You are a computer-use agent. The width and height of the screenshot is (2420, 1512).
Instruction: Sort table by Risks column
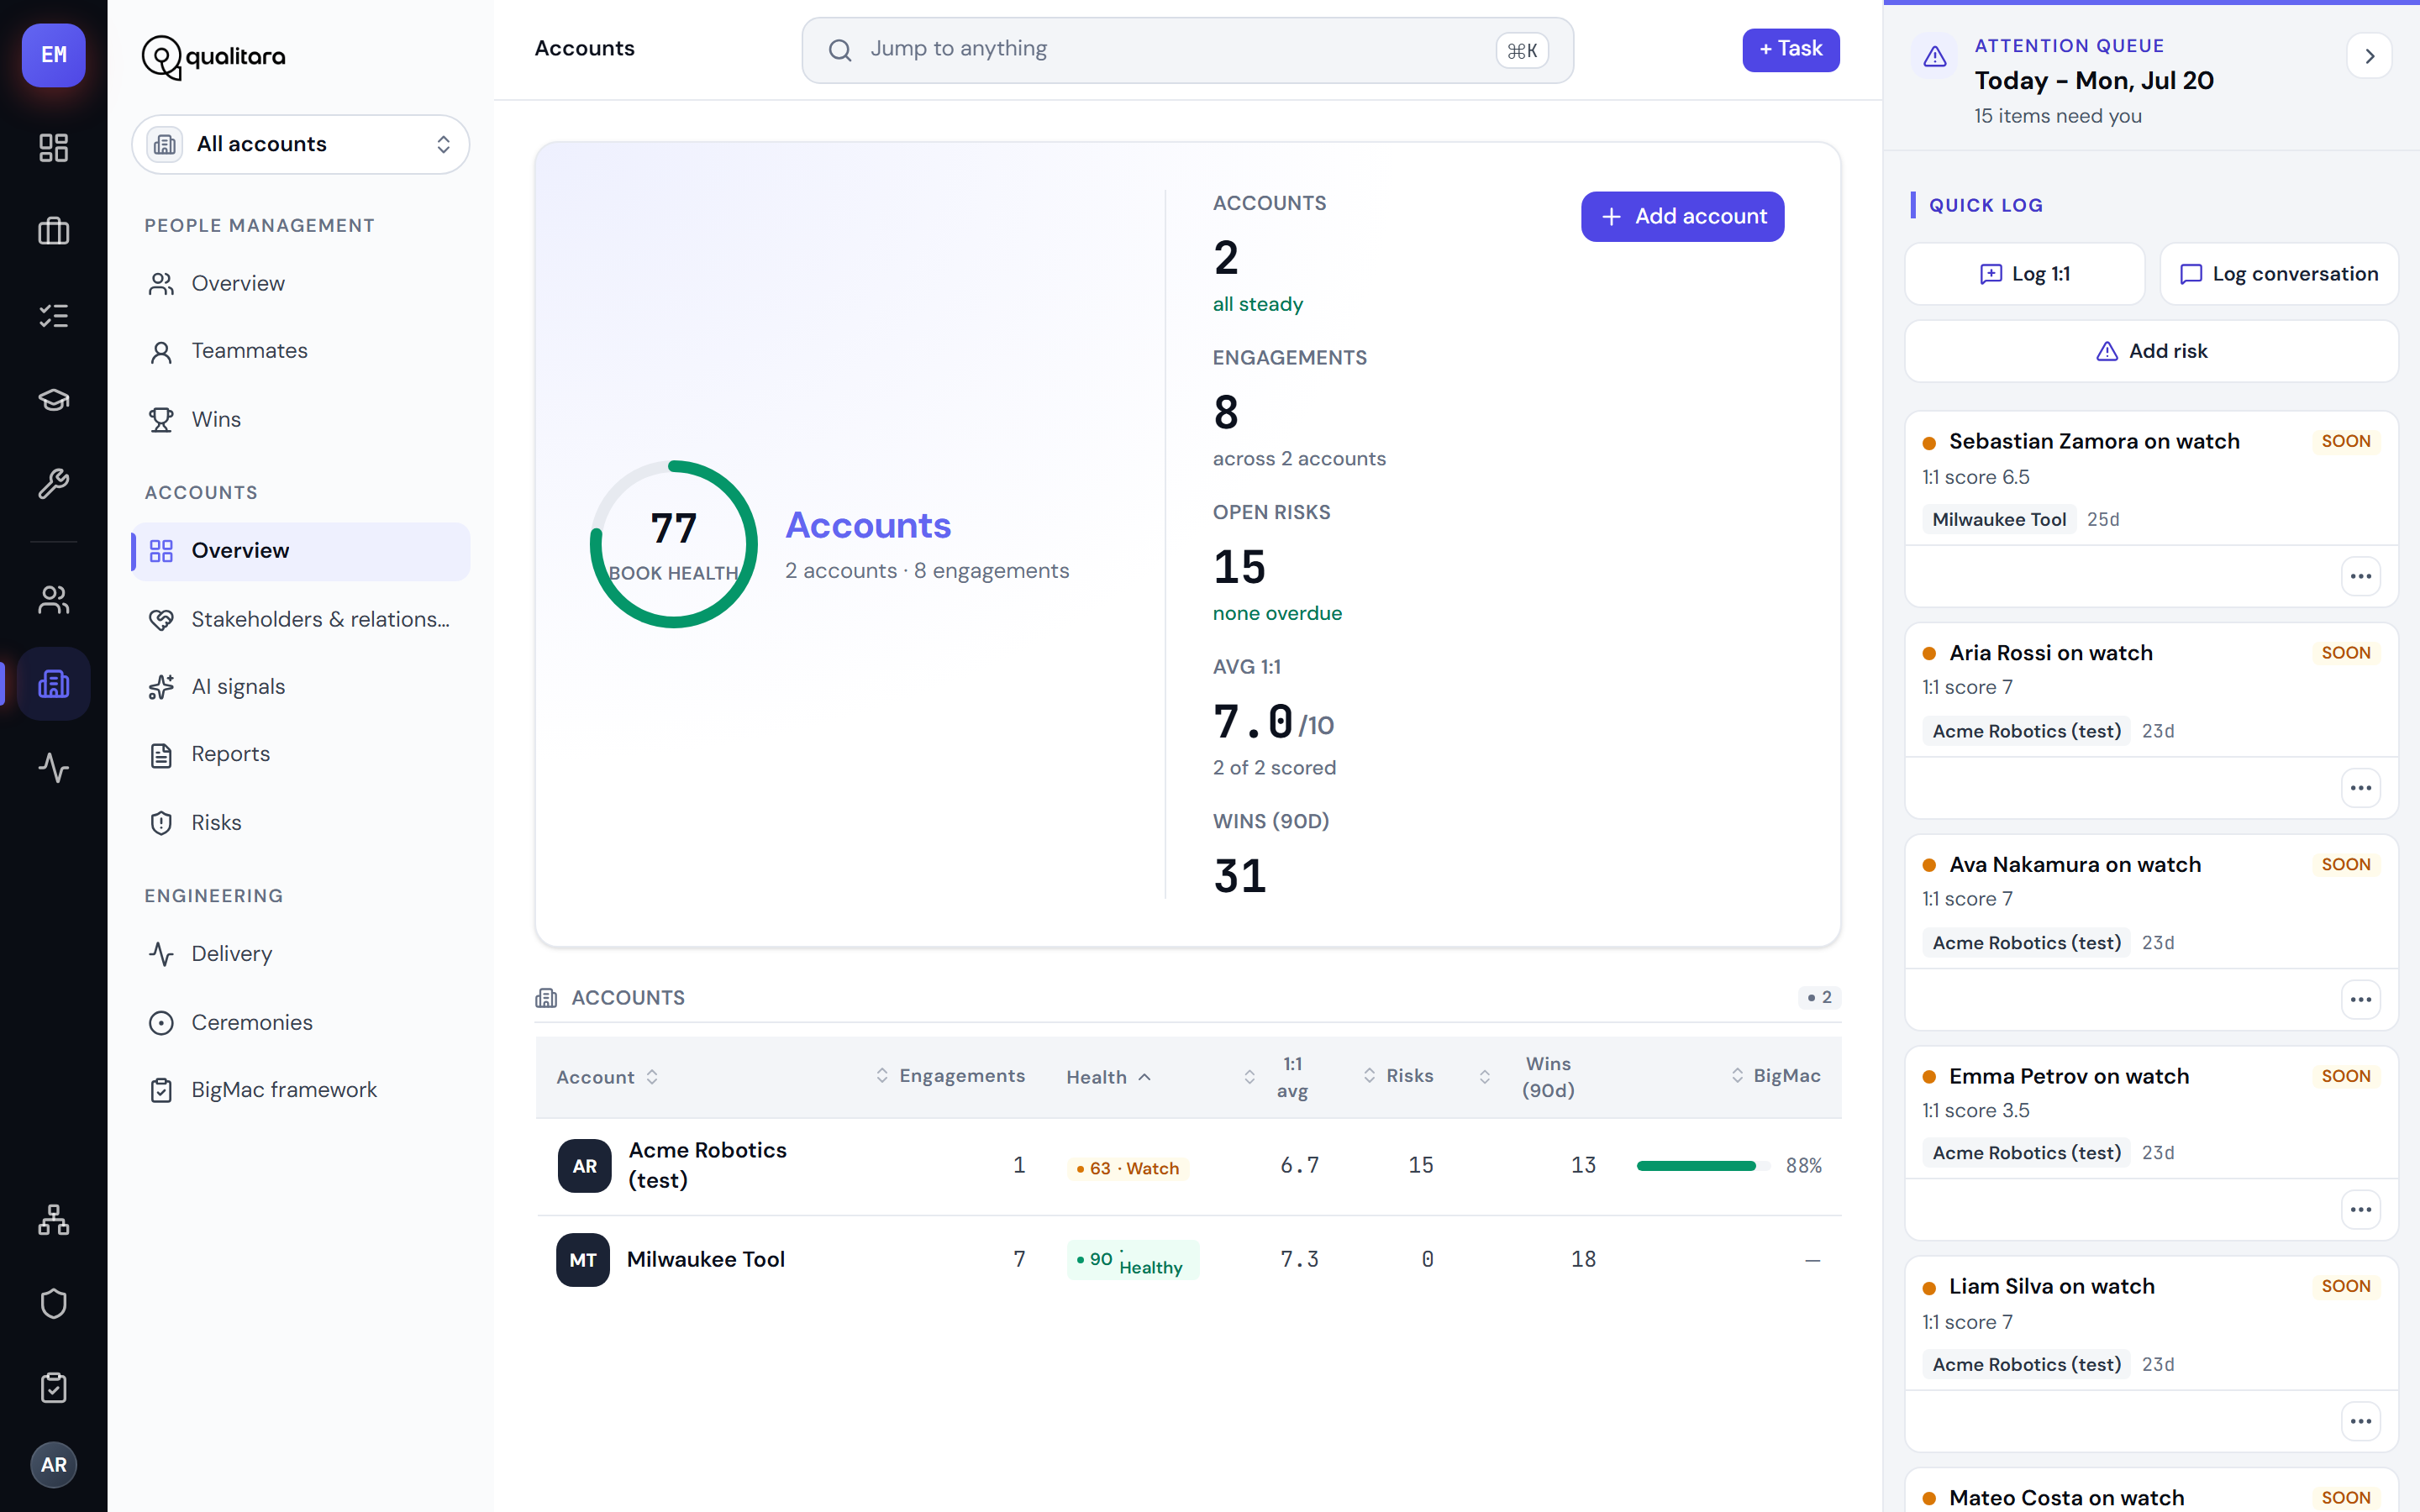tap(1399, 1076)
